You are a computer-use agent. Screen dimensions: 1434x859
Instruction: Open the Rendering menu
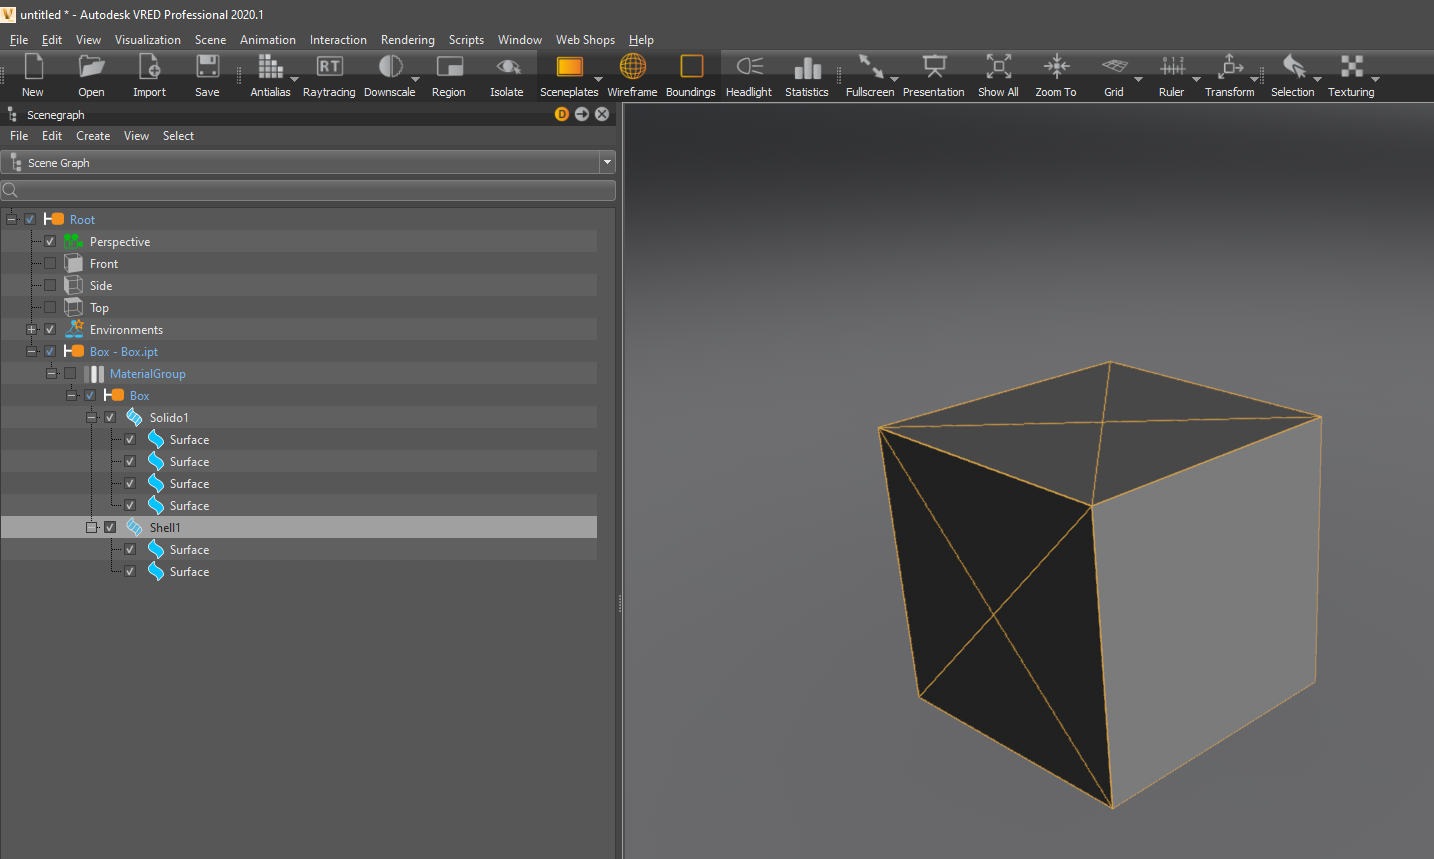(407, 40)
